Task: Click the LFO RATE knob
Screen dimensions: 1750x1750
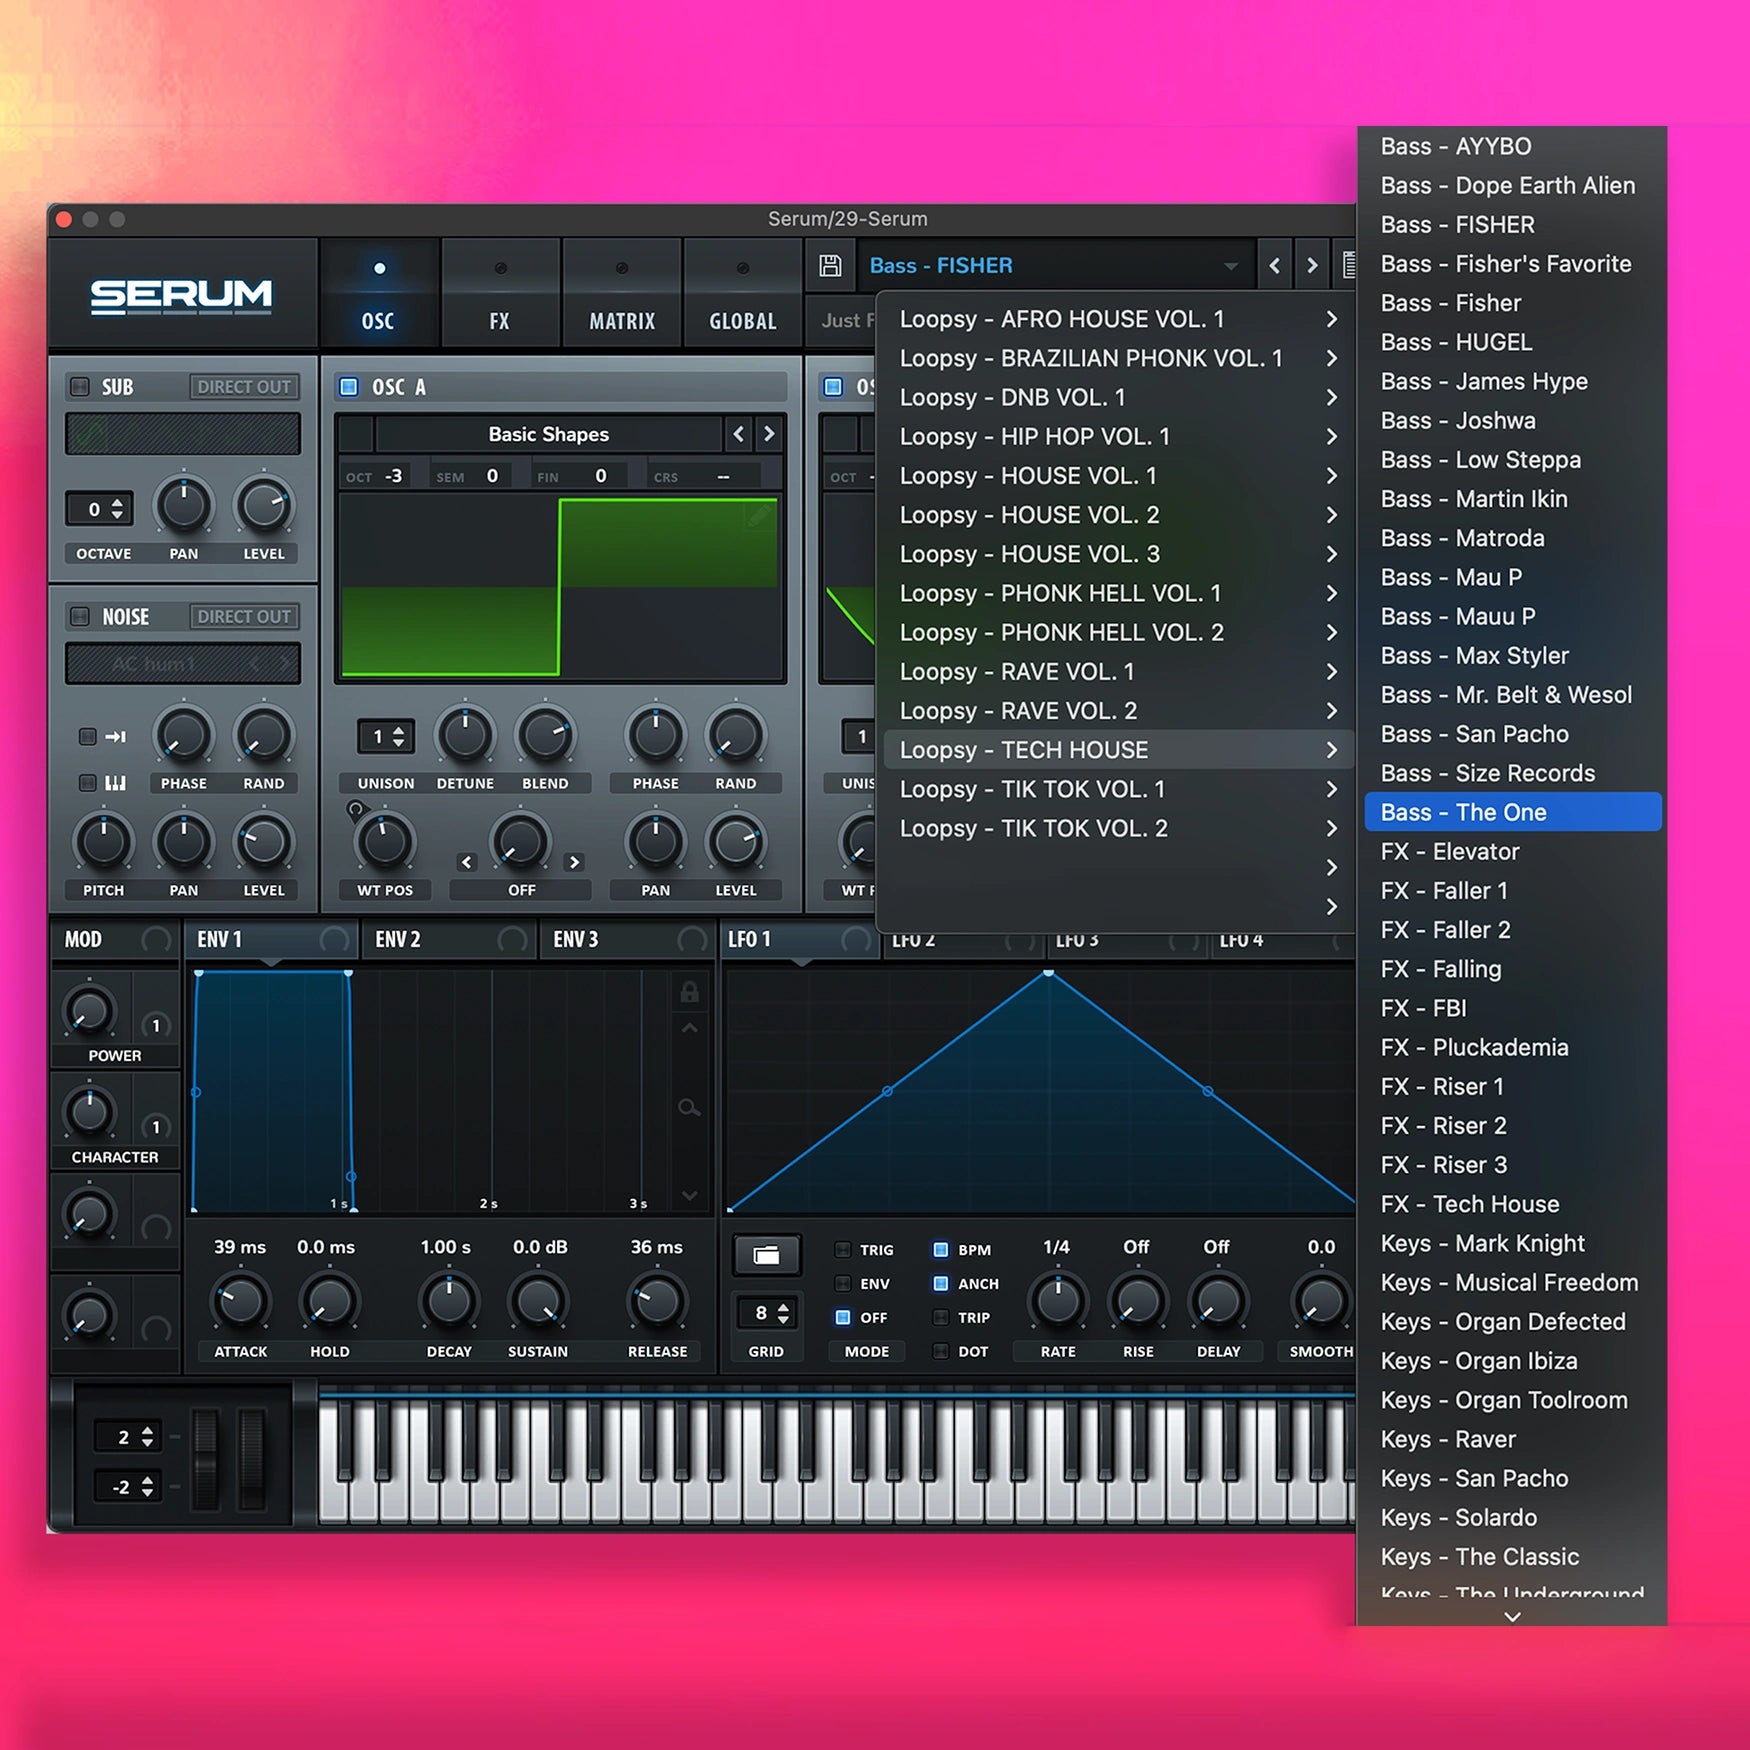Action: click(x=1058, y=1300)
